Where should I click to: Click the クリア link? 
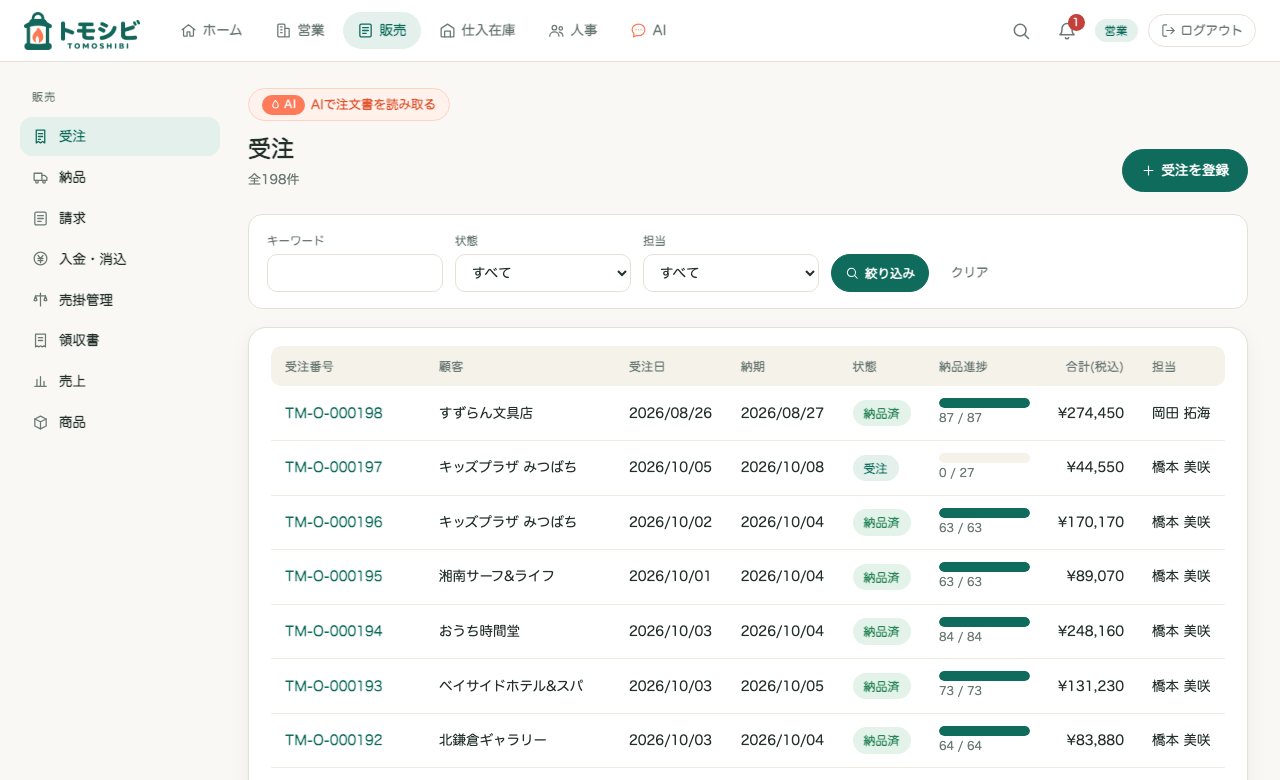pos(970,272)
